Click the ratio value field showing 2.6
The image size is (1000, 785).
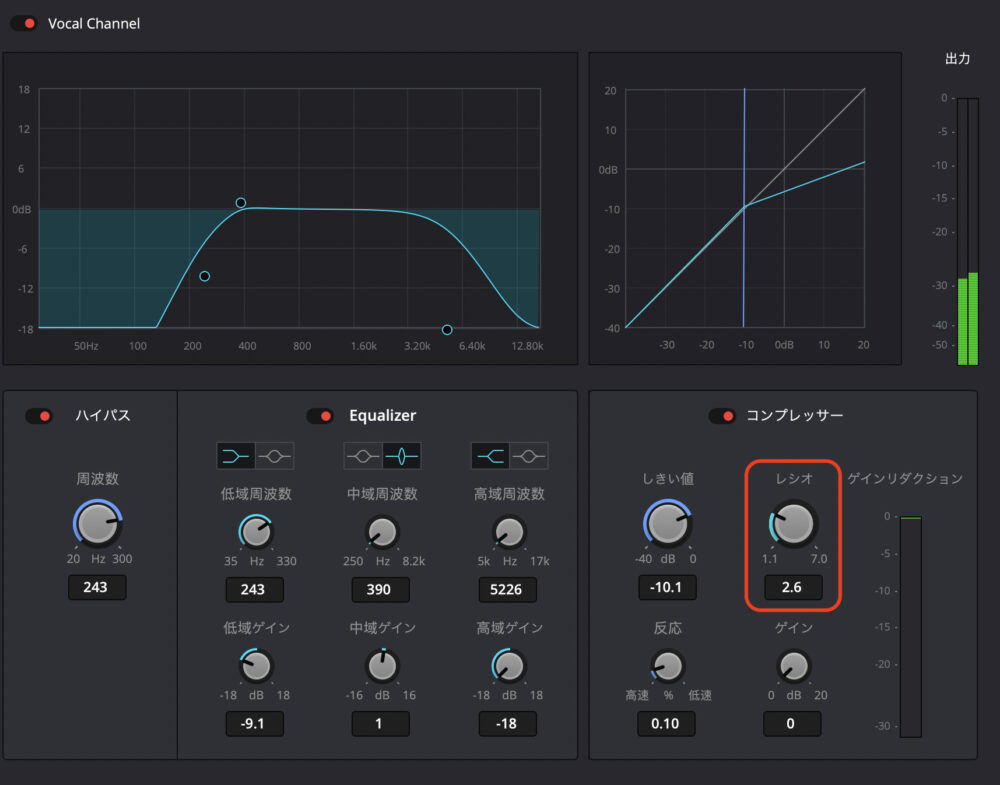click(792, 587)
